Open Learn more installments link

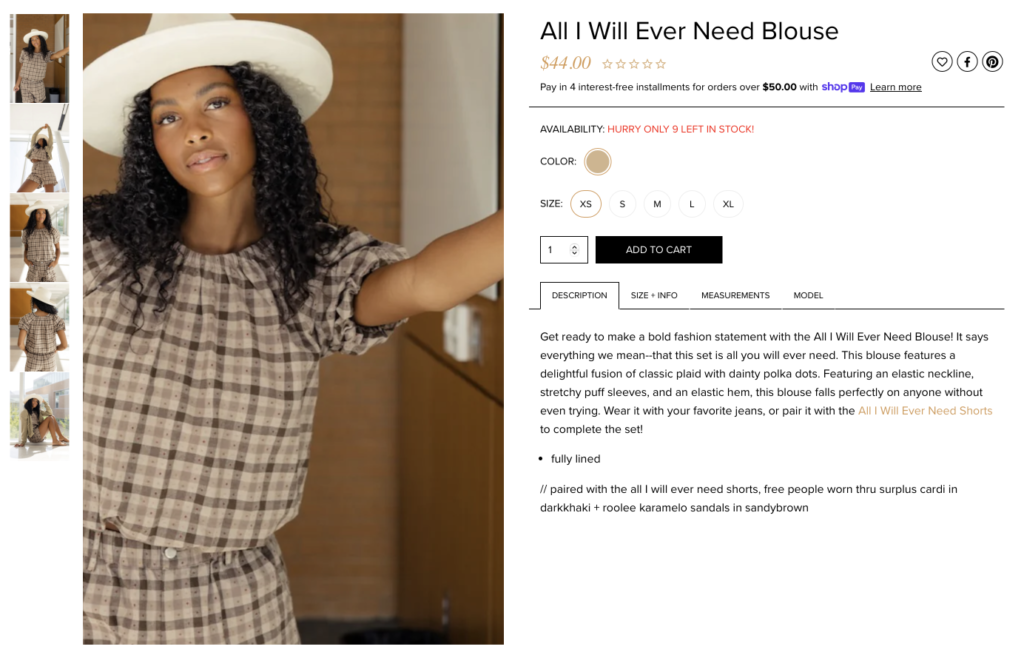click(895, 87)
